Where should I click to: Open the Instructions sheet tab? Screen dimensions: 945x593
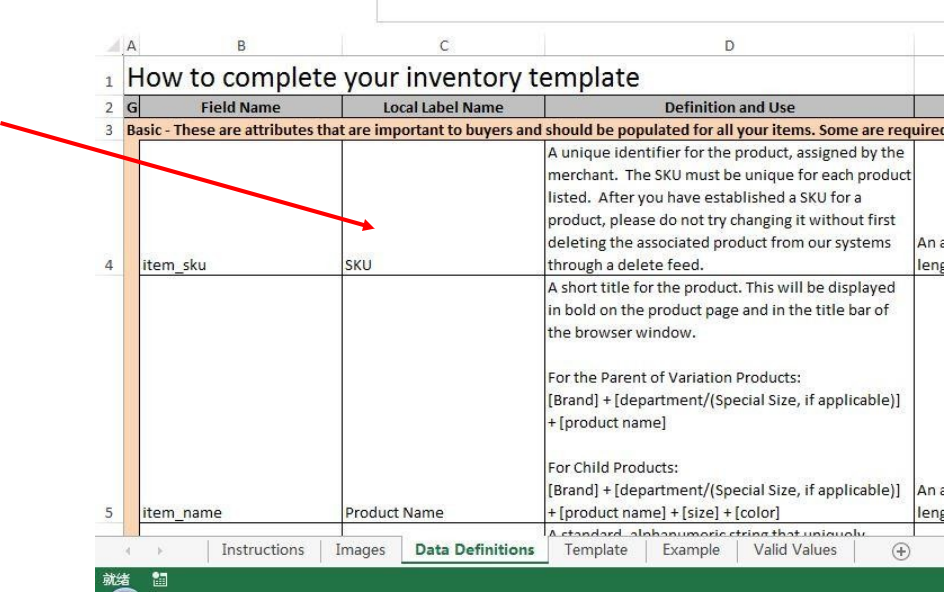[x=262, y=550]
